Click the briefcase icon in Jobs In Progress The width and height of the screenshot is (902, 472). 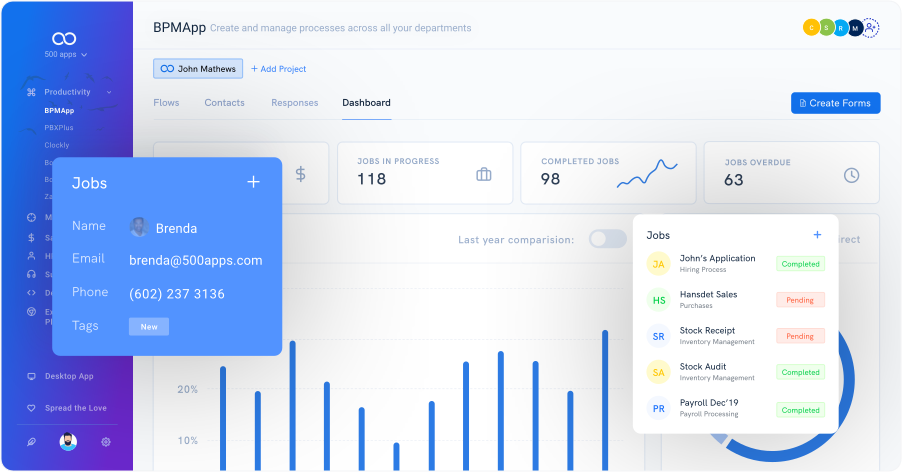(x=484, y=174)
